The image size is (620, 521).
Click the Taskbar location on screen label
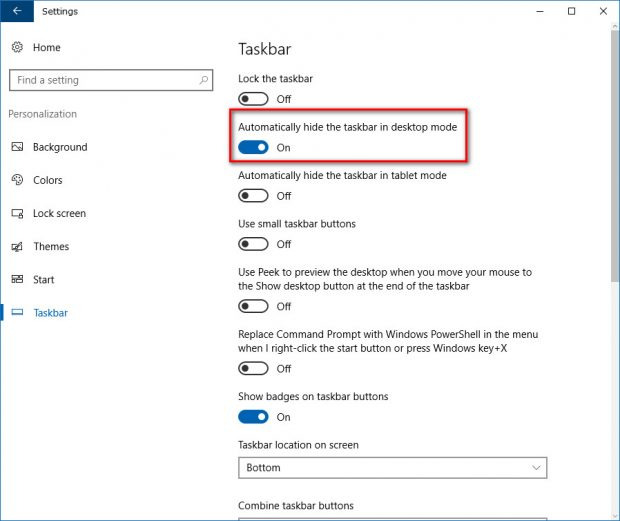click(x=298, y=445)
